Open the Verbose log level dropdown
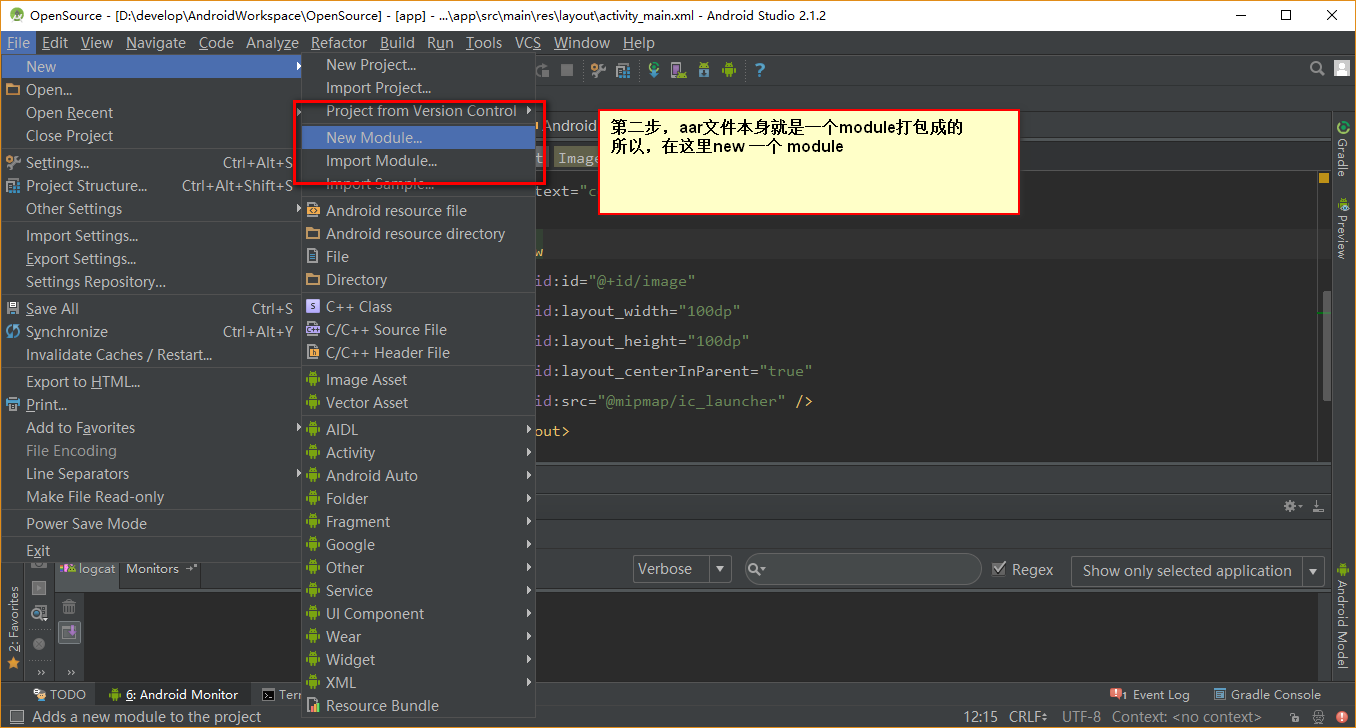 684,570
